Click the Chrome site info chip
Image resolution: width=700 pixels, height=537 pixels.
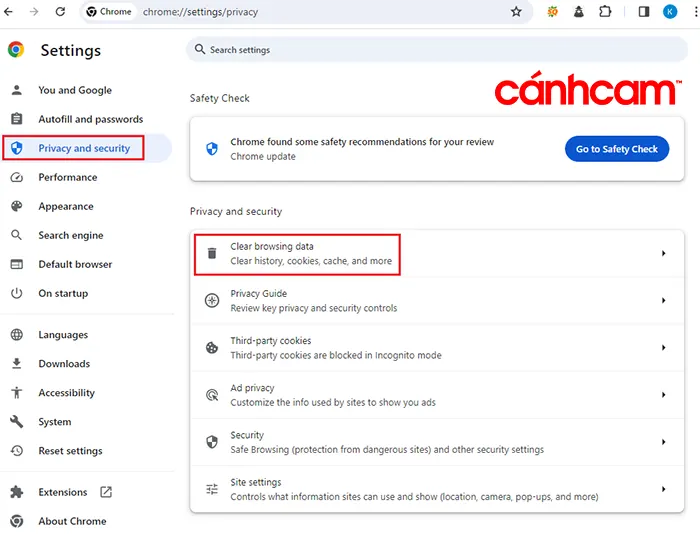coord(109,12)
